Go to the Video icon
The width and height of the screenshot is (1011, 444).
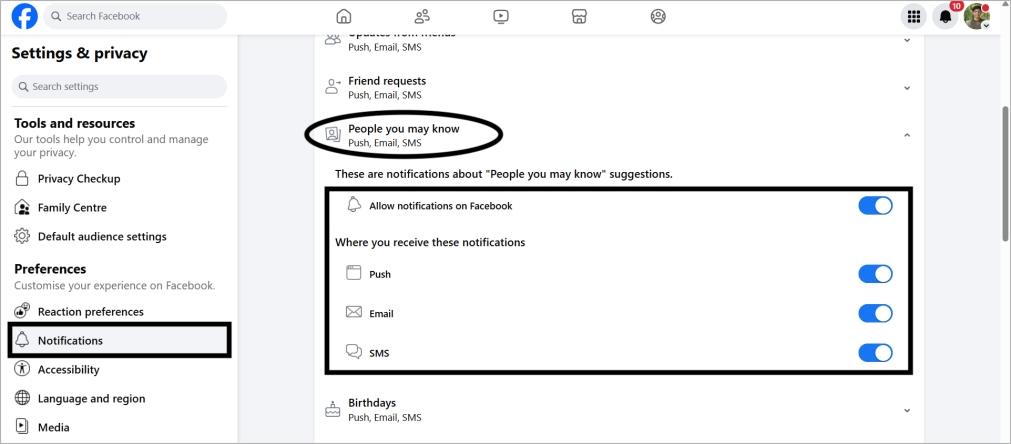(501, 16)
